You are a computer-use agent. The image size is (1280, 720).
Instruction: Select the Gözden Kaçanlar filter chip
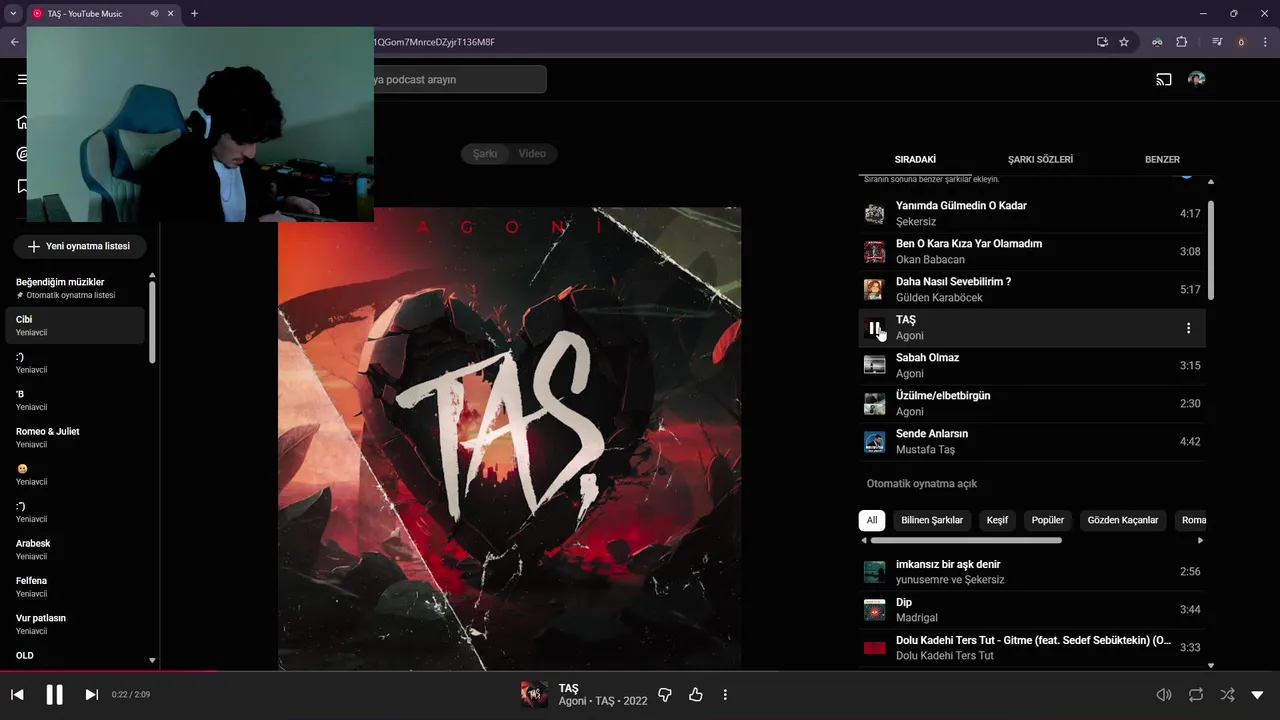1123,520
